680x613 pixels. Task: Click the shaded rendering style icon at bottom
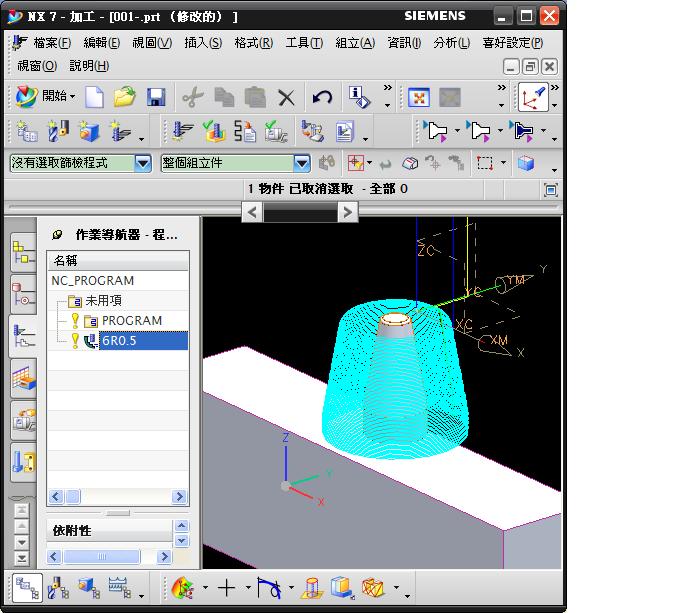183,588
